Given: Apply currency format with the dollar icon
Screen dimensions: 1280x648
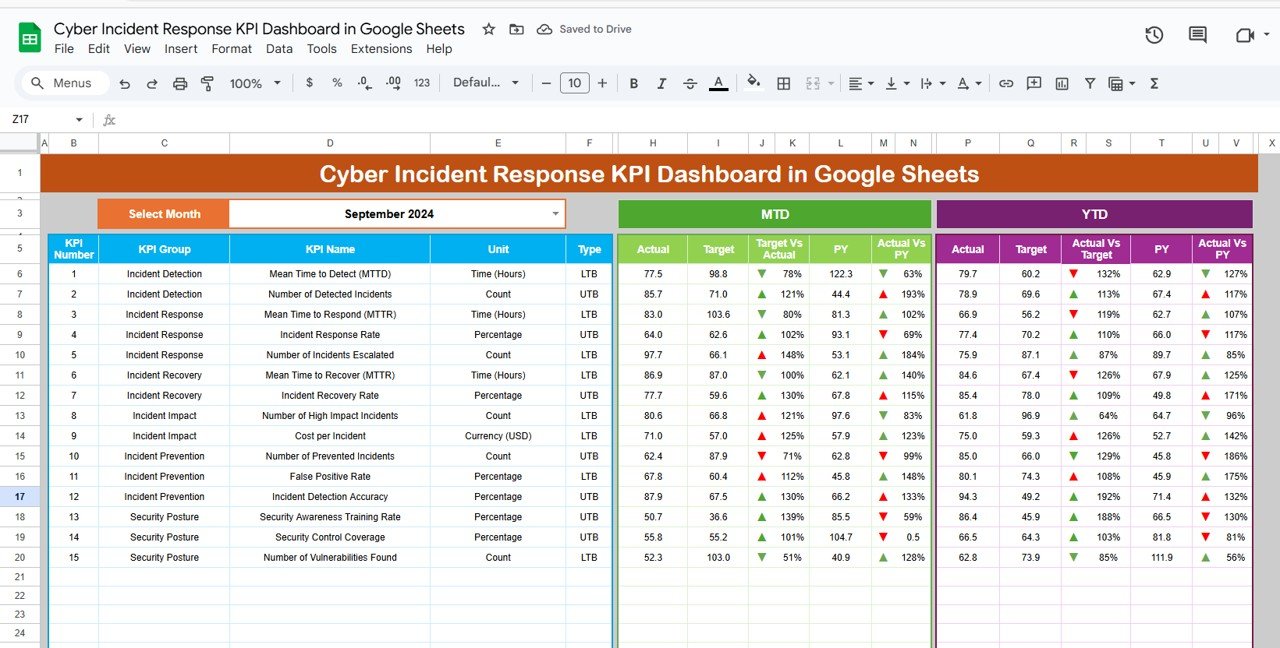Looking at the screenshot, I should coord(309,83).
